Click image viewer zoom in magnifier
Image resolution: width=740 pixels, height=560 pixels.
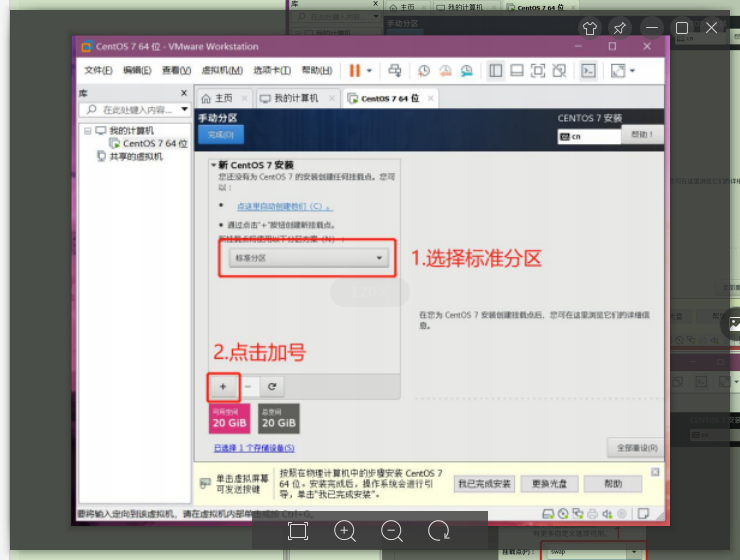345,532
